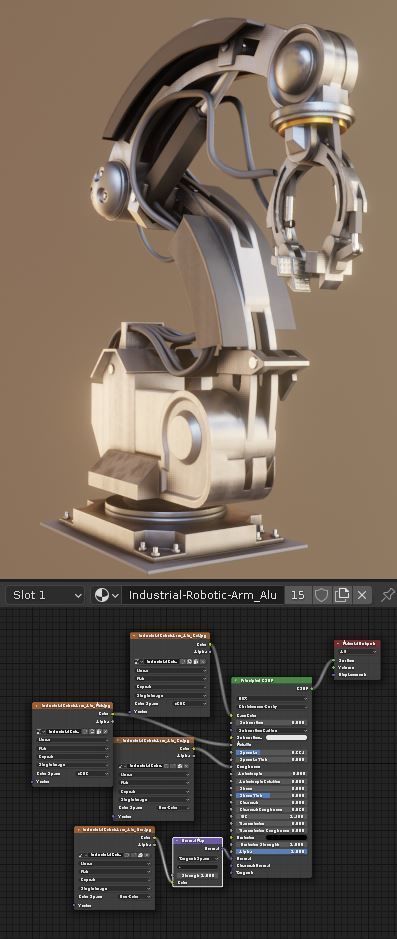
Task: Click the Surface socket on Material Output
Action: [335, 660]
